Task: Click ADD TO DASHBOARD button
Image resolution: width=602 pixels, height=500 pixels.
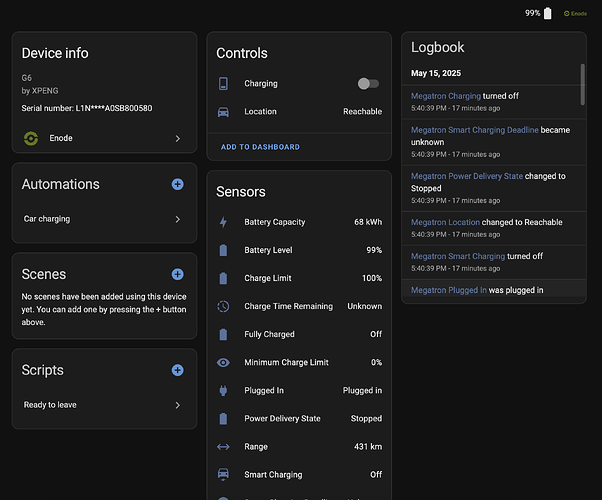Action: pos(260,147)
